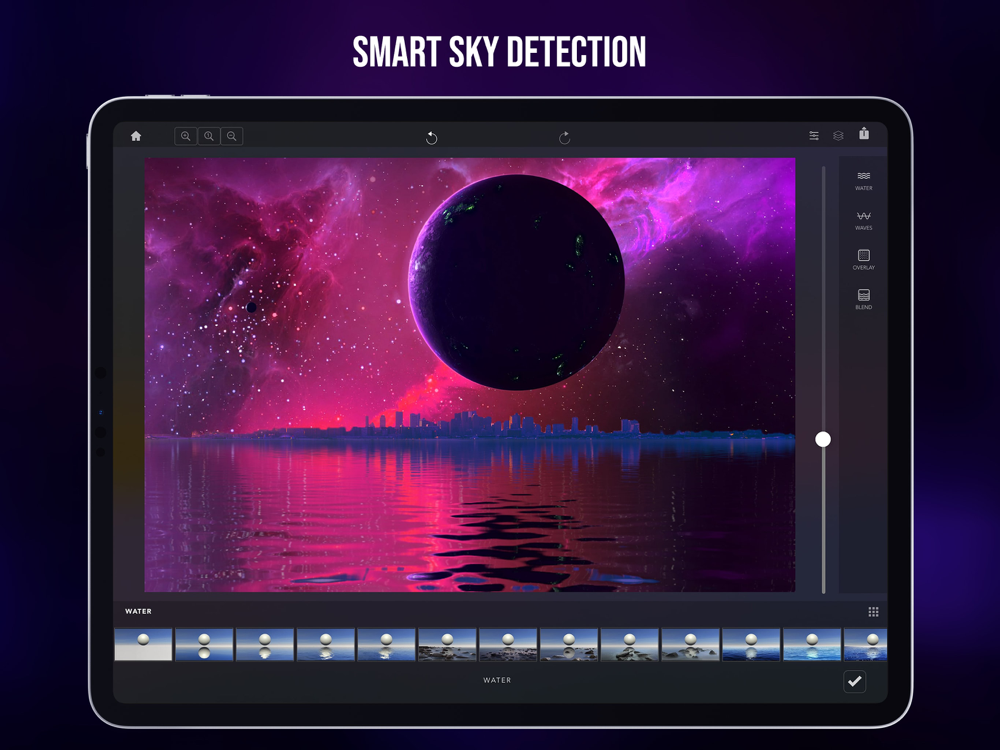Choose the ninth water preset with rocks
1000x750 pixels.
(x=629, y=645)
